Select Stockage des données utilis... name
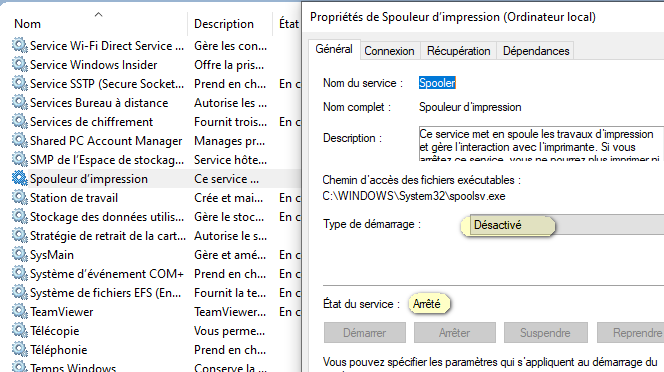 (x=107, y=217)
